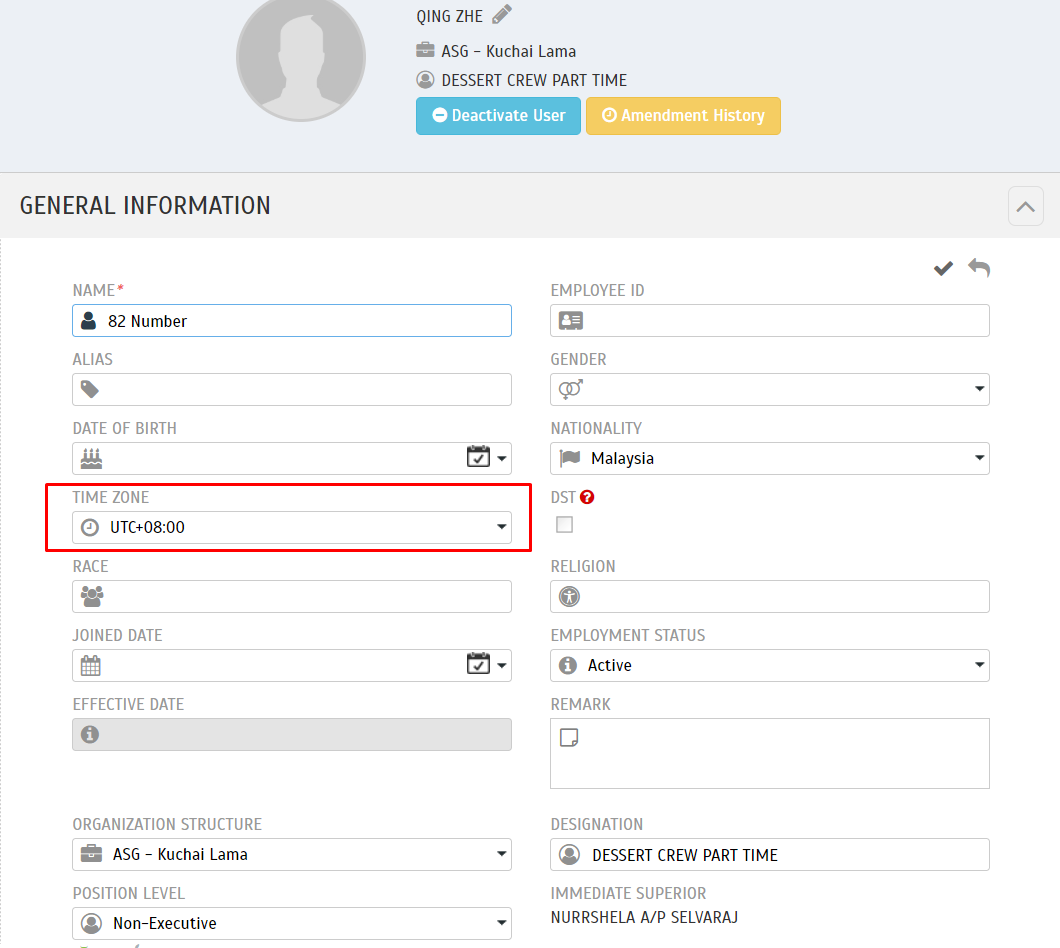Click the birthday cake icon in Date of Birth

(x=91, y=457)
